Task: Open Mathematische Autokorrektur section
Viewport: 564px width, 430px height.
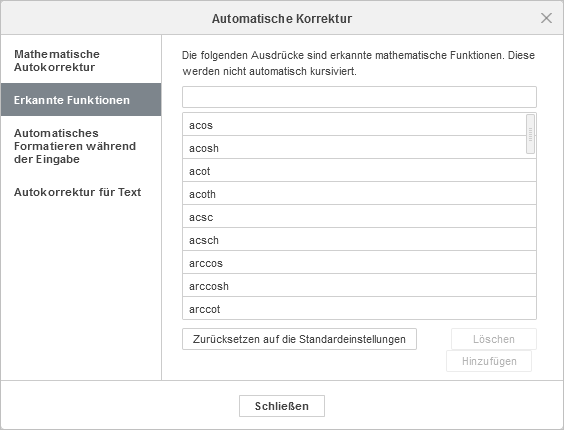Action: click(x=81, y=60)
